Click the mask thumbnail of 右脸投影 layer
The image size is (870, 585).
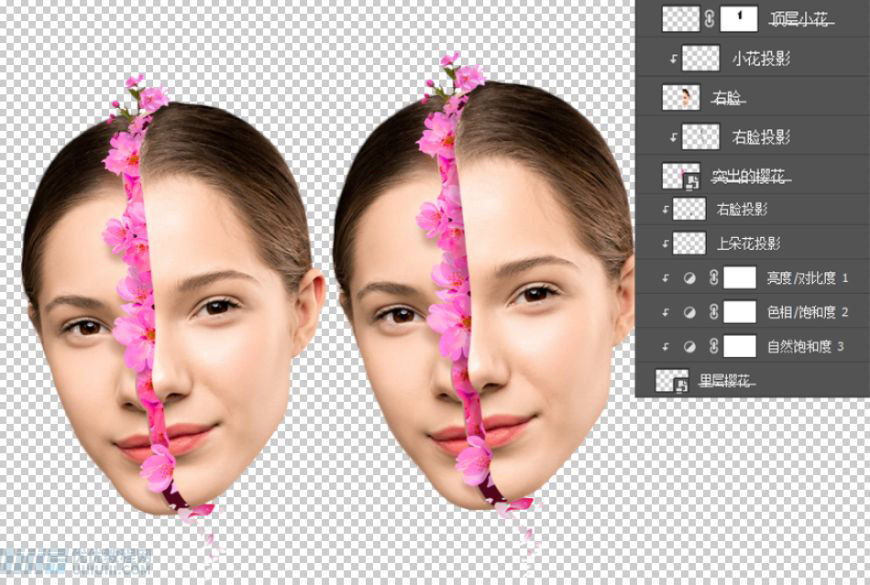[700, 135]
